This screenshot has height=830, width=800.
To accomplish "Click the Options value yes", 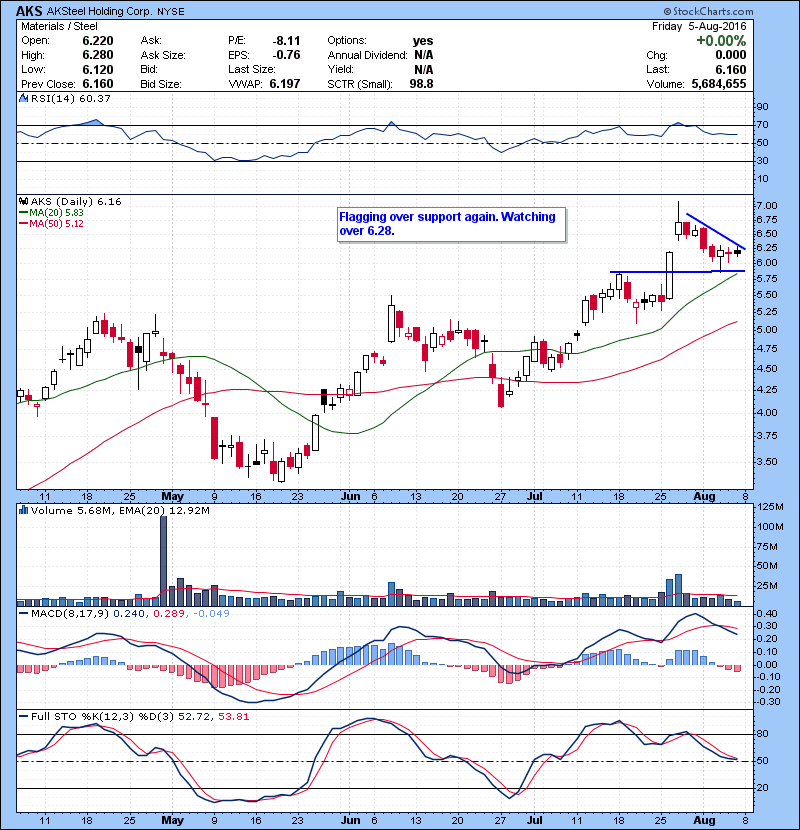I will [423, 41].
